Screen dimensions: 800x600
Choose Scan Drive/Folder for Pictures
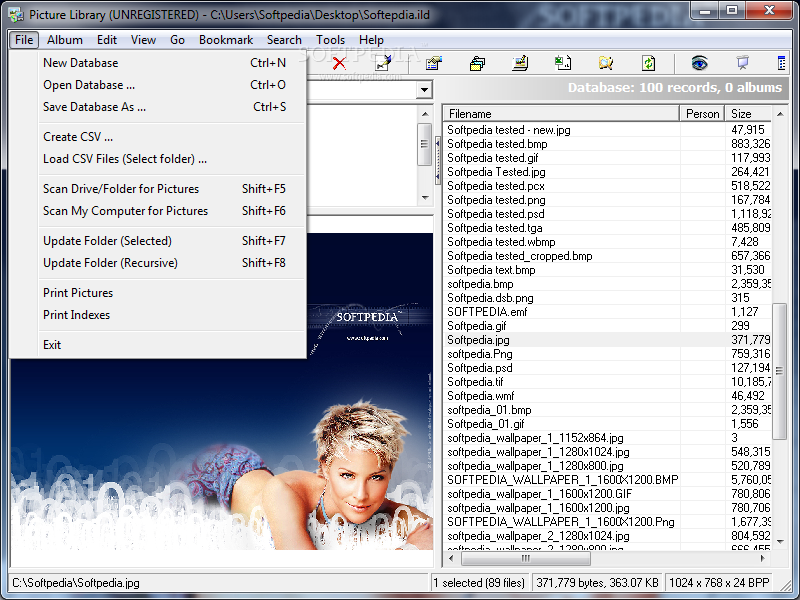(158, 189)
